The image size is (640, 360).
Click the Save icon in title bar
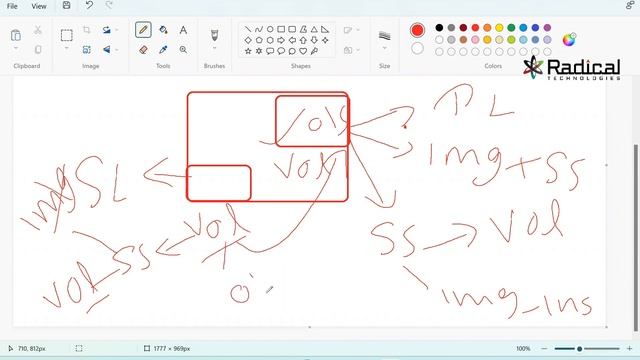coord(67,5)
